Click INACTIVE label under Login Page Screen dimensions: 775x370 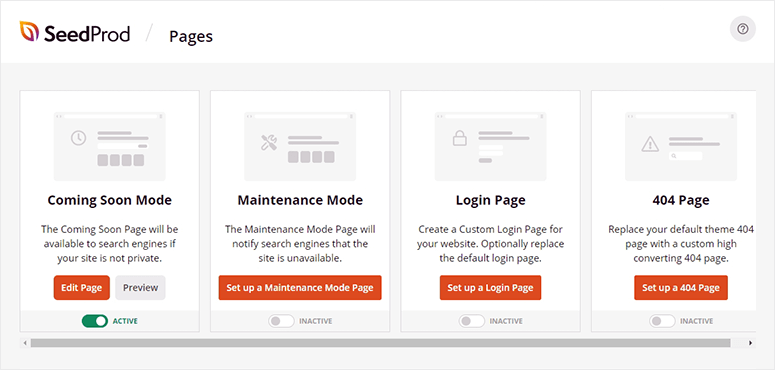(506, 321)
